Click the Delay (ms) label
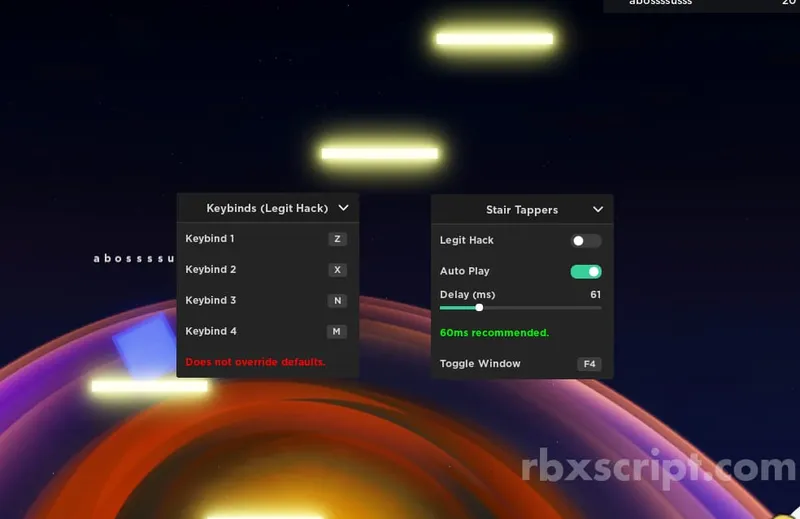800x519 pixels. (x=467, y=294)
